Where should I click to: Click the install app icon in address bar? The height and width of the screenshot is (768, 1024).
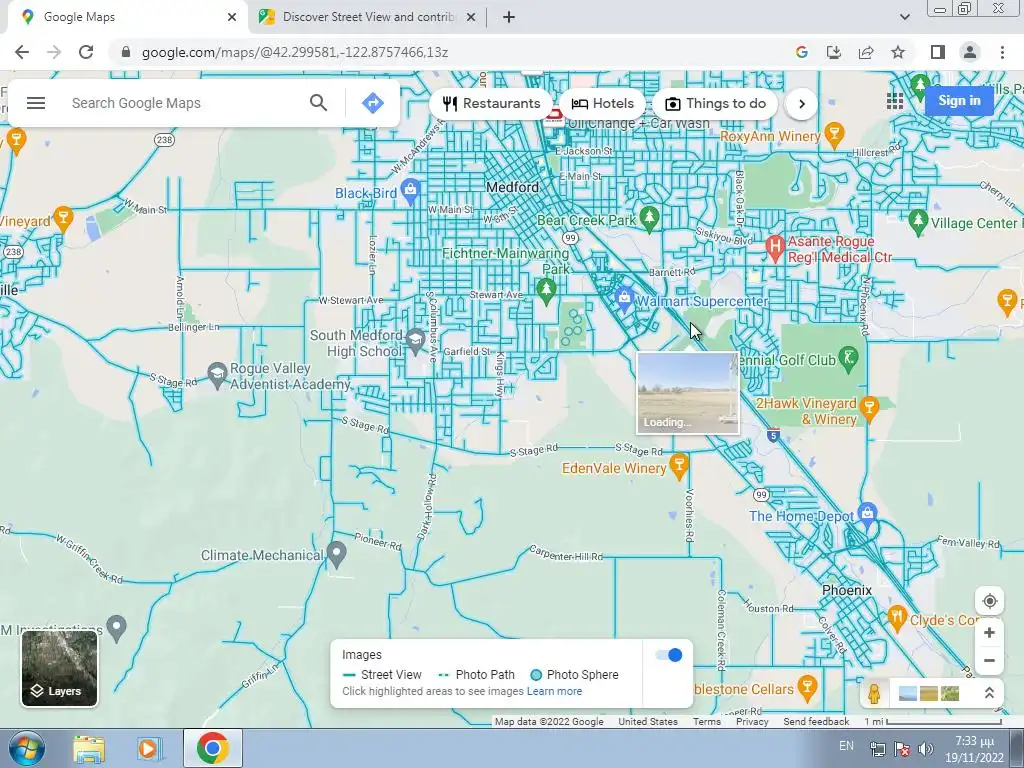pyautogui.click(x=834, y=52)
